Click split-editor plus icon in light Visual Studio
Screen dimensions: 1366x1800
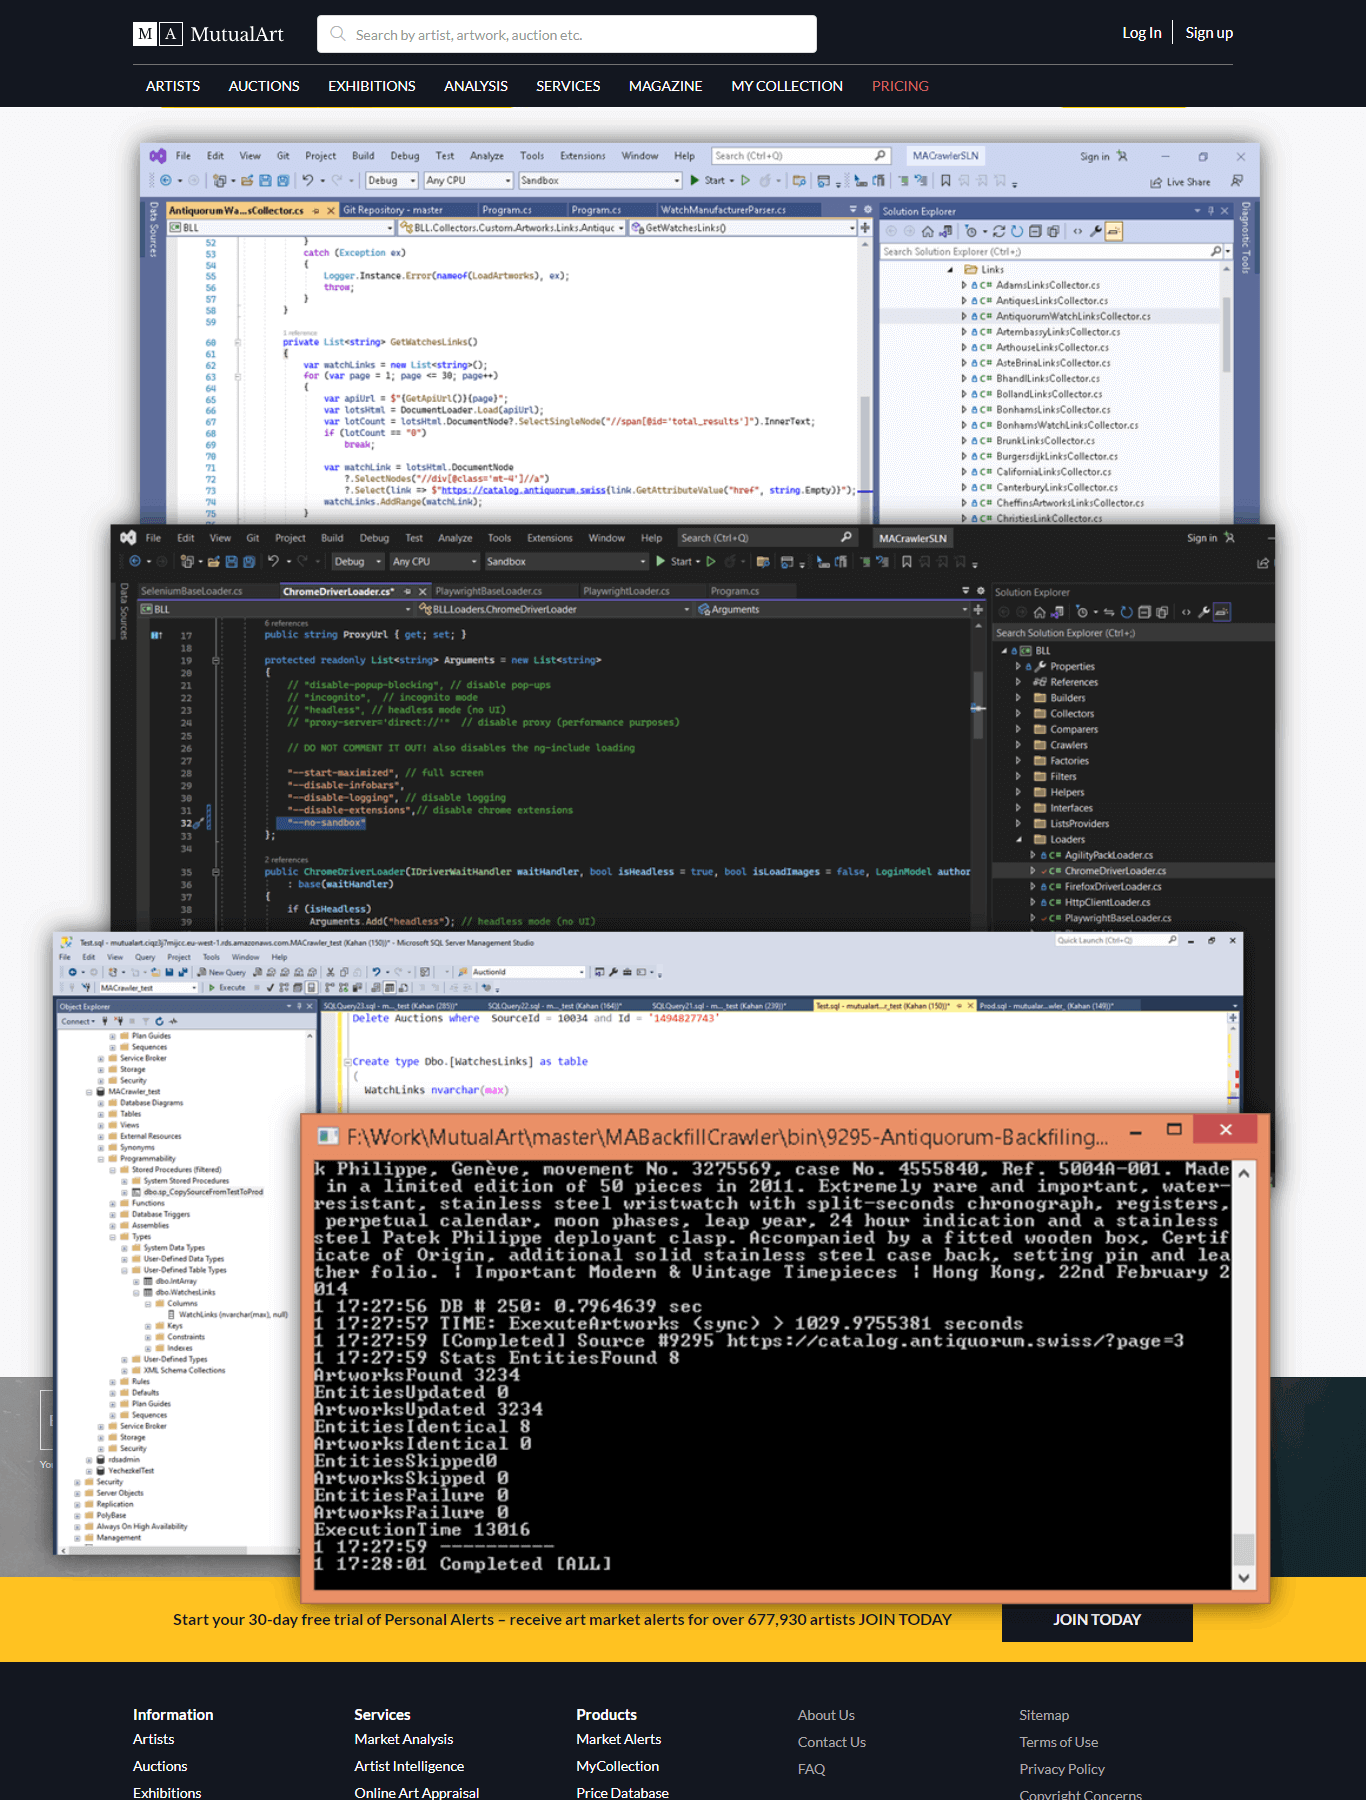[x=865, y=228]
